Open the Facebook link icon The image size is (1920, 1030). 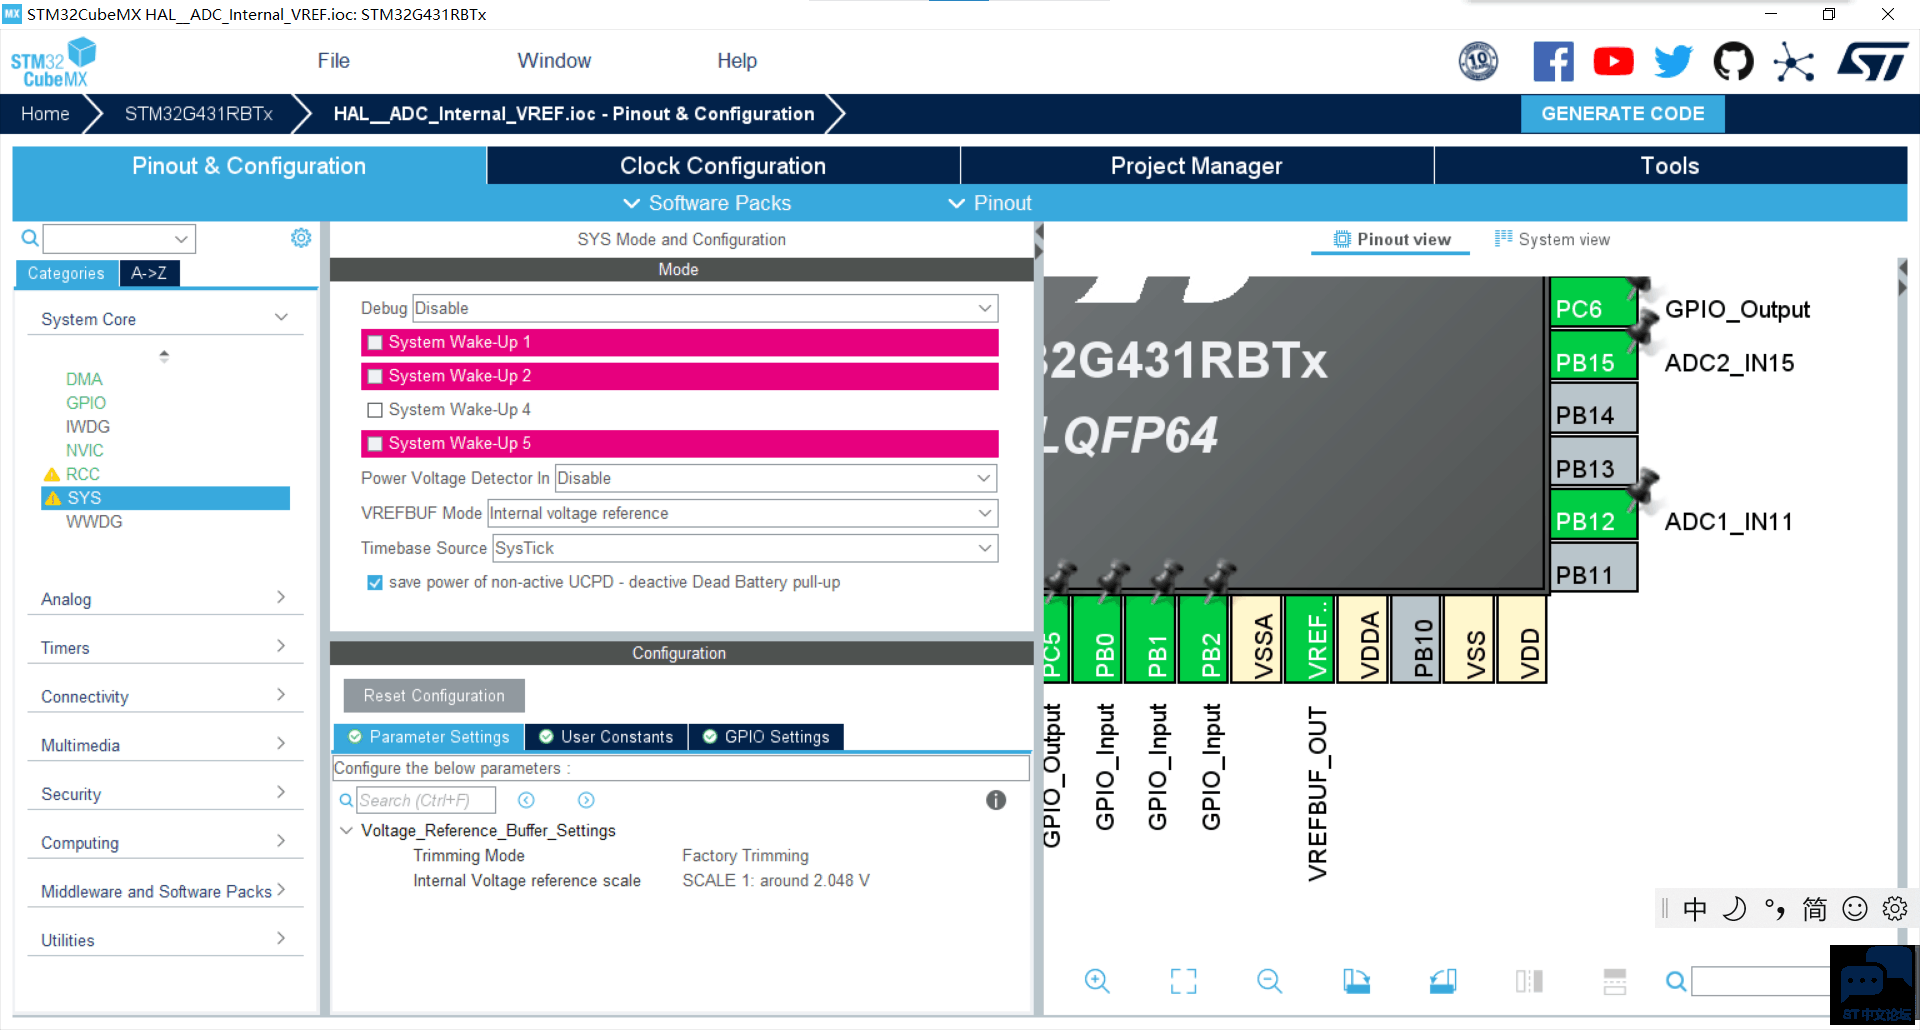tap(1553, 62)
